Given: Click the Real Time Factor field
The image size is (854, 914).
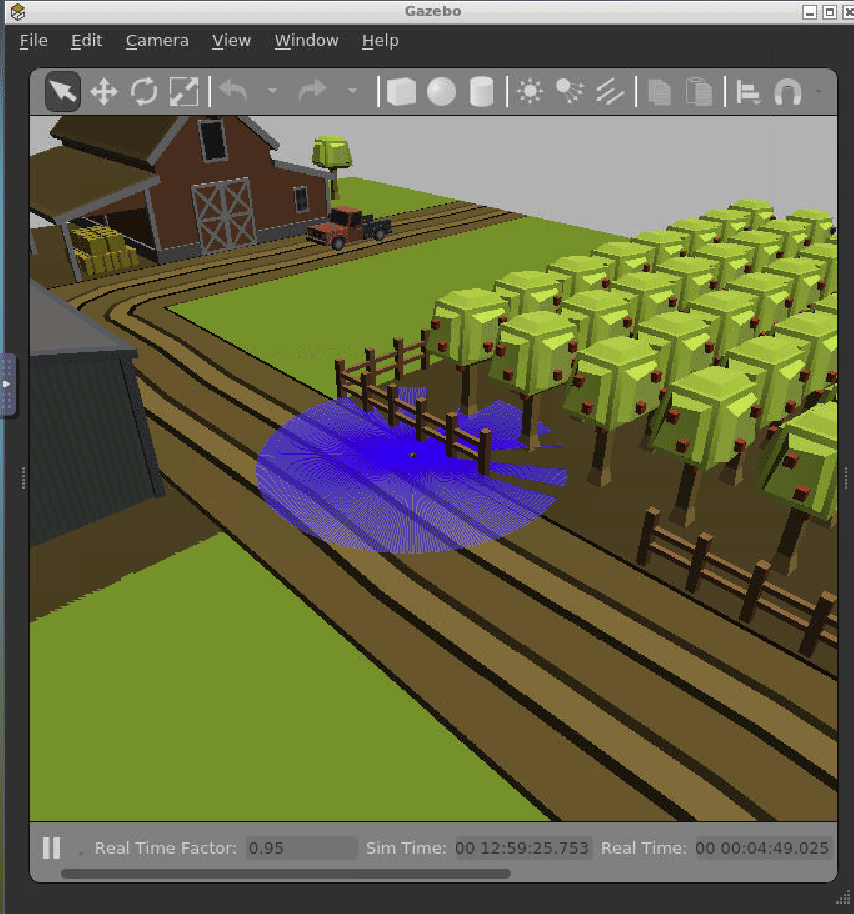Looking at the screenshot, I should click(x=302, y=848).
